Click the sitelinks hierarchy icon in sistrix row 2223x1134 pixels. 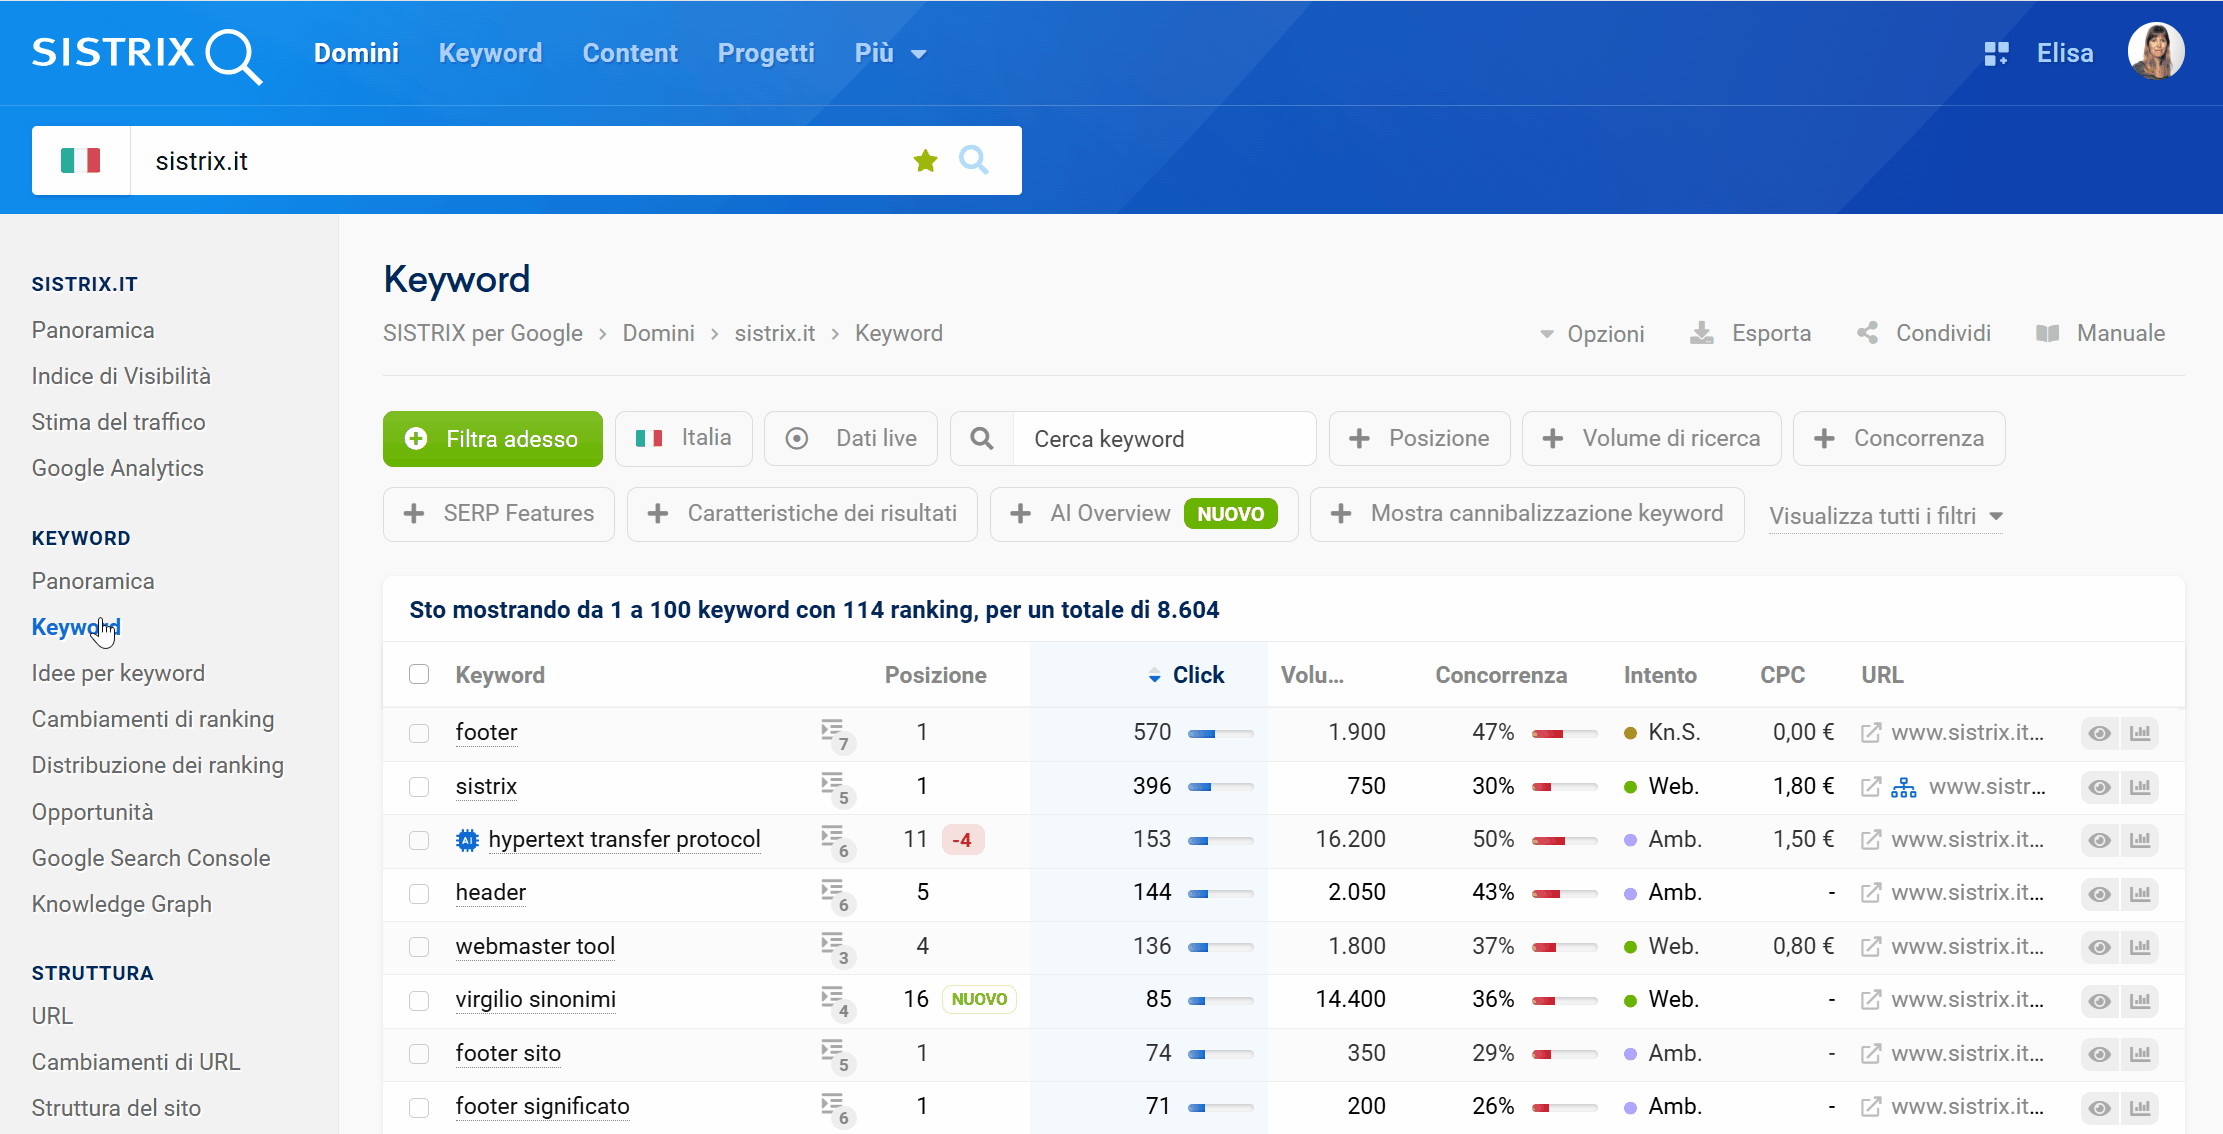tap(1904, 787)
